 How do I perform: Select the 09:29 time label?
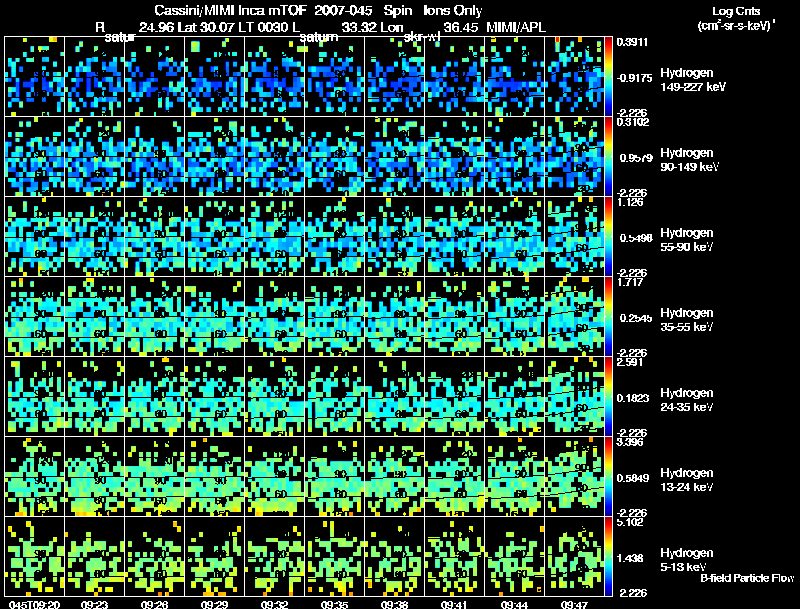pos(214,604)
